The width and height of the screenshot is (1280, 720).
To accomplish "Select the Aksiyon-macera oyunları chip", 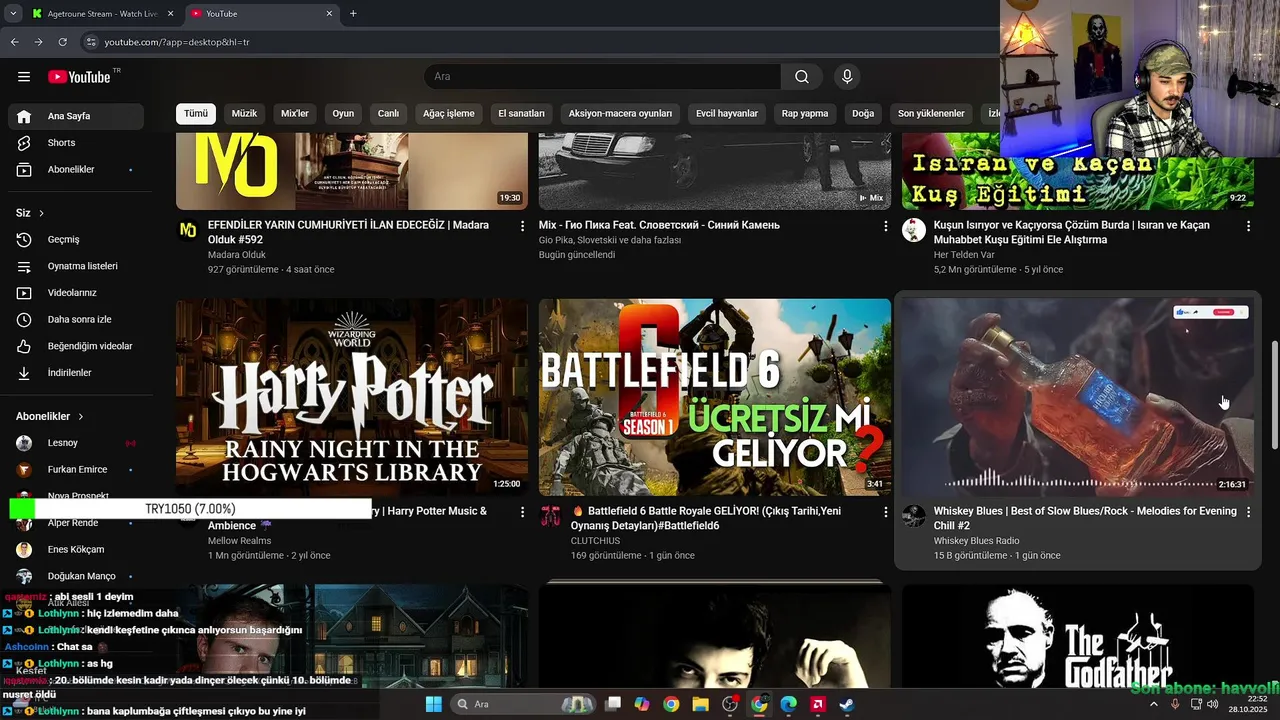I will 620,114.
